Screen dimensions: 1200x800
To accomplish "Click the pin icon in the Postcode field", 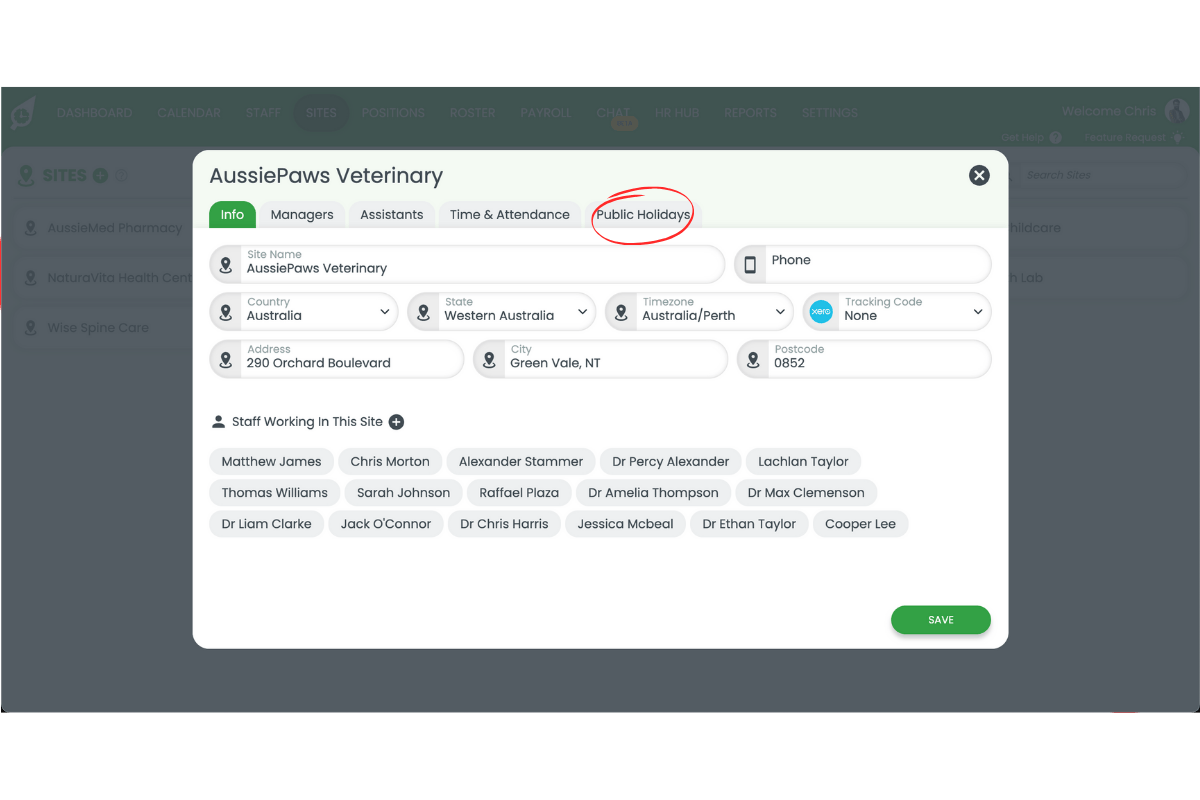I will (x=753, y=360).
